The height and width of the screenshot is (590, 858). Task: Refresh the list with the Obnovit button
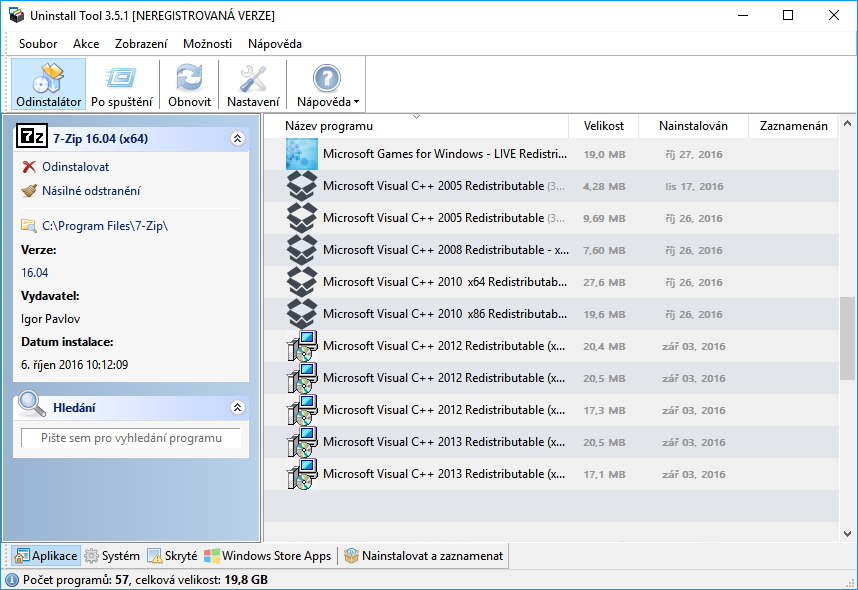(x=189, y=84)
